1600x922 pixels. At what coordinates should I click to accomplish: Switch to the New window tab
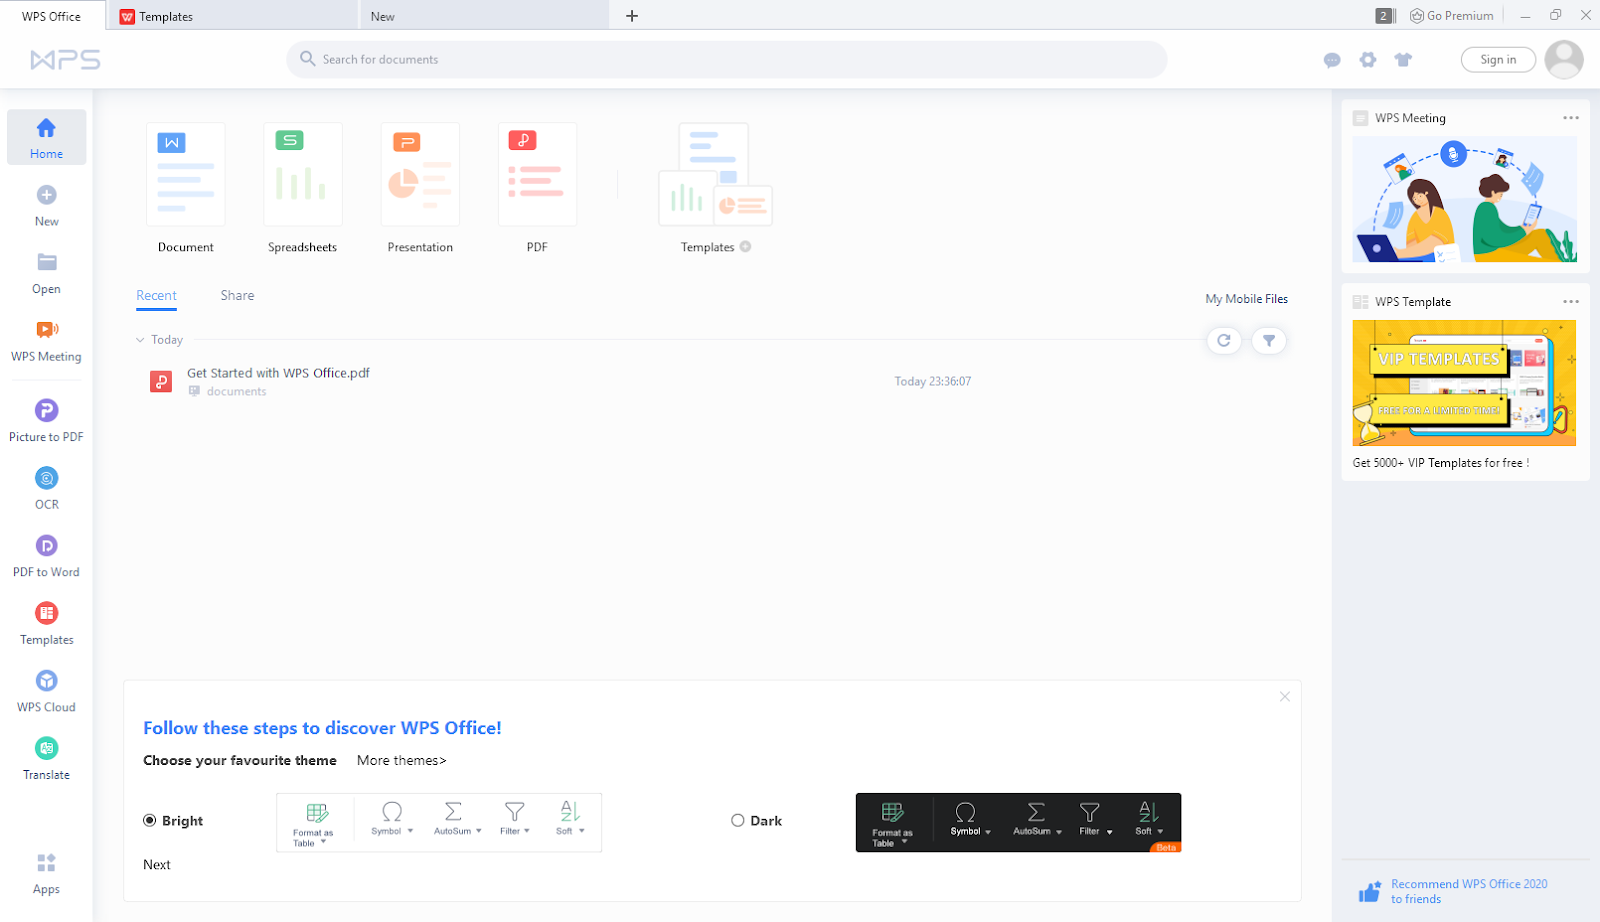point(484,16)
